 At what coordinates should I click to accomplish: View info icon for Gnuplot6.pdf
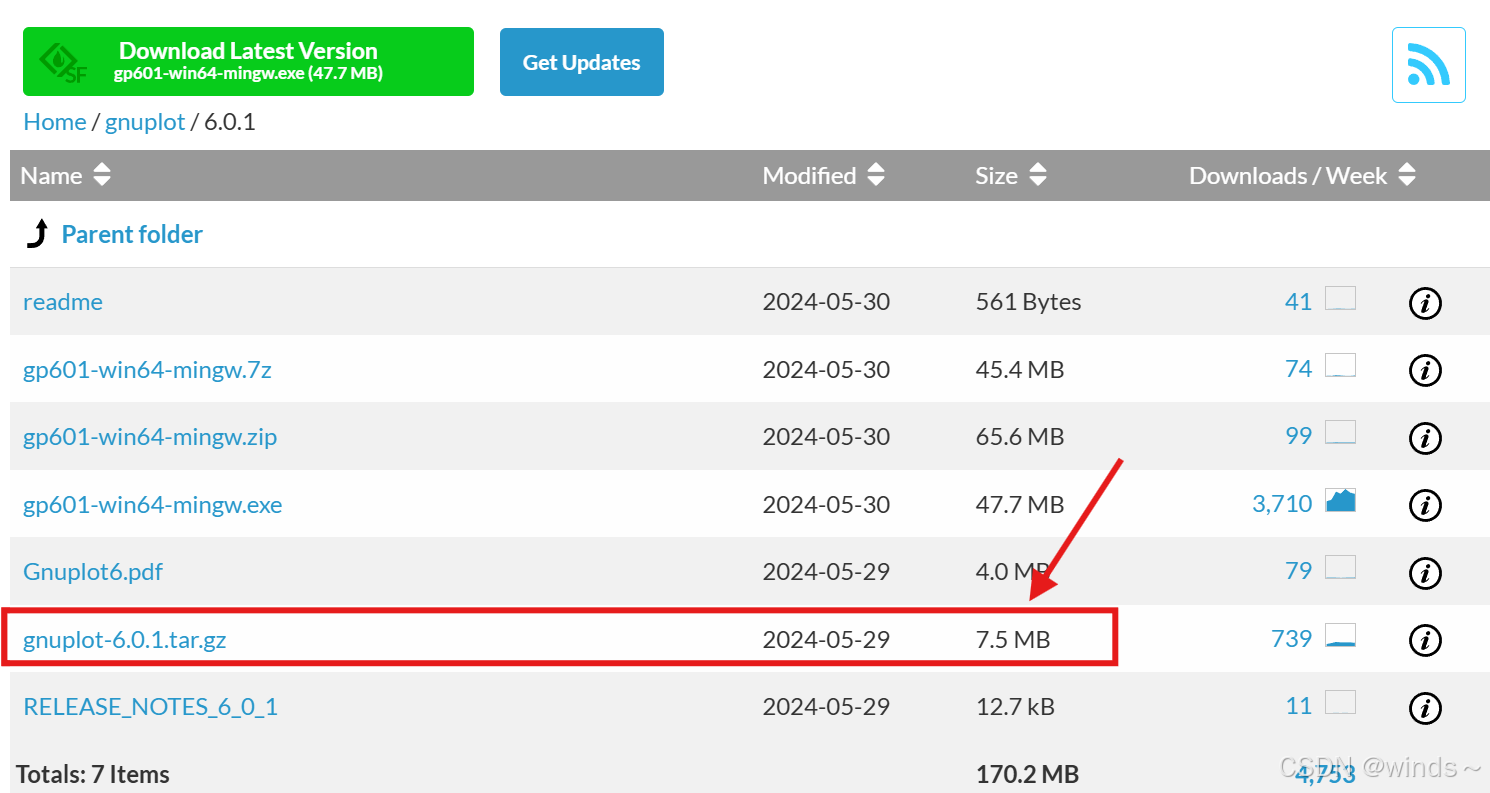[1425, 572]
